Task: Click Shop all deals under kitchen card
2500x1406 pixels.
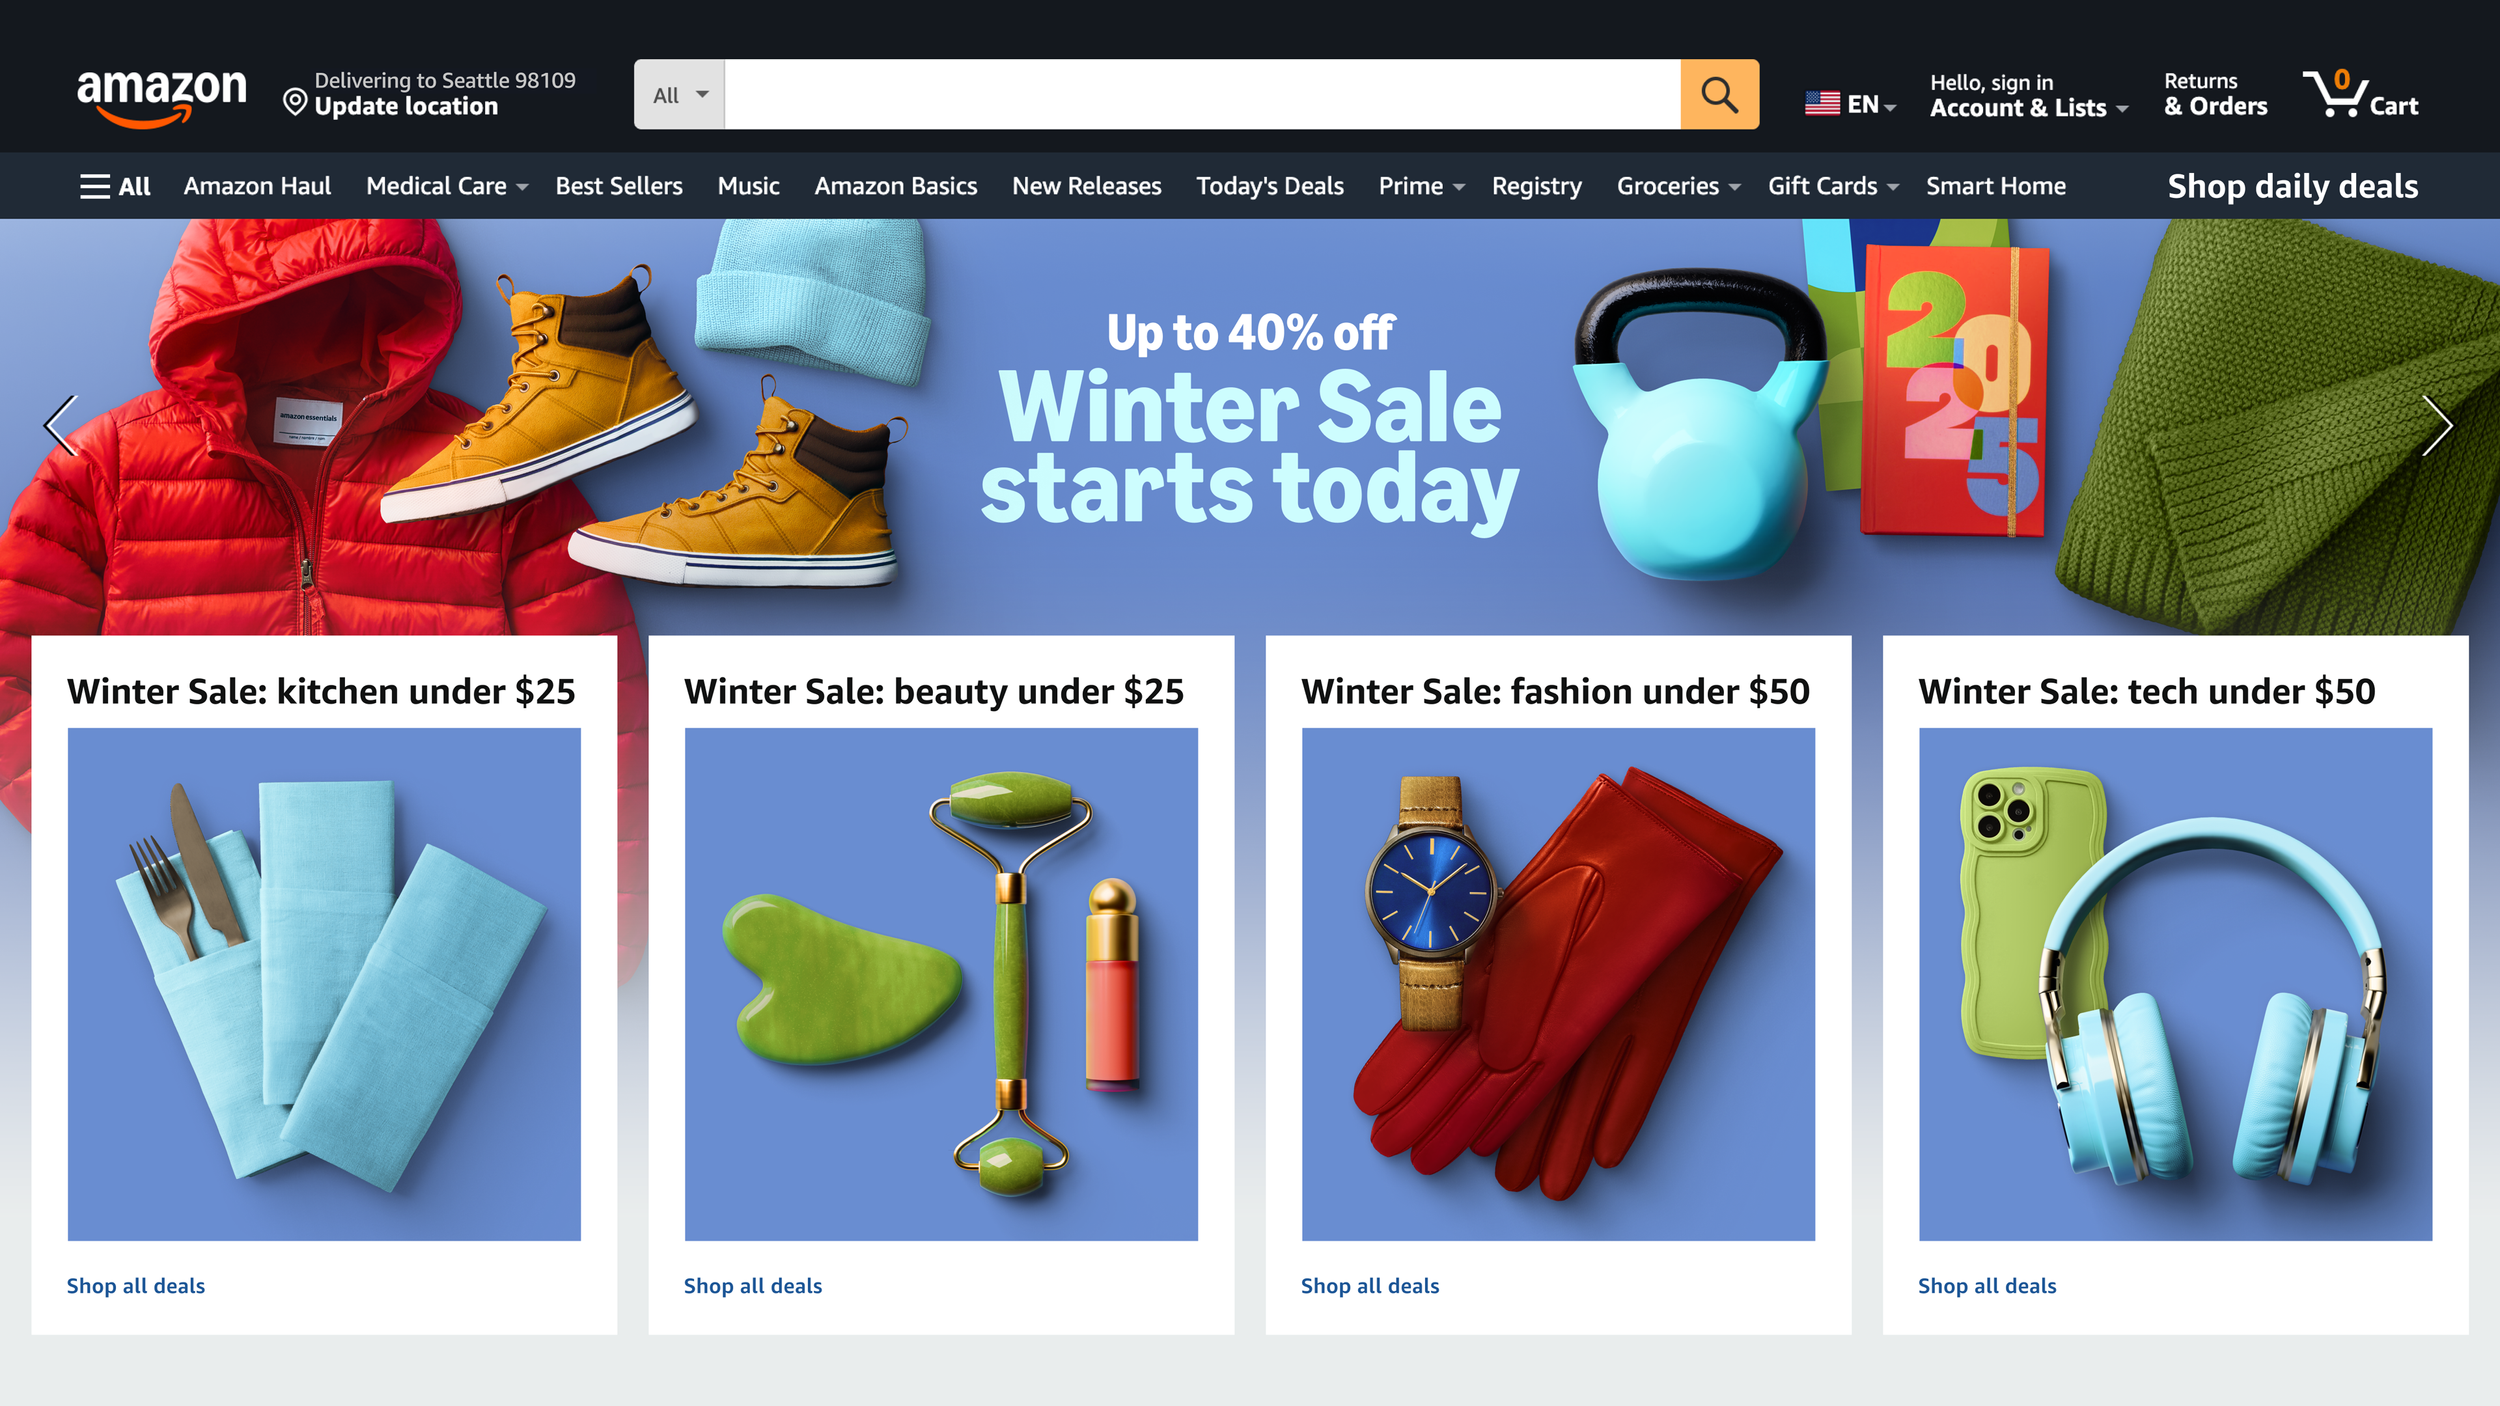Action: (x=136, y=1286)
